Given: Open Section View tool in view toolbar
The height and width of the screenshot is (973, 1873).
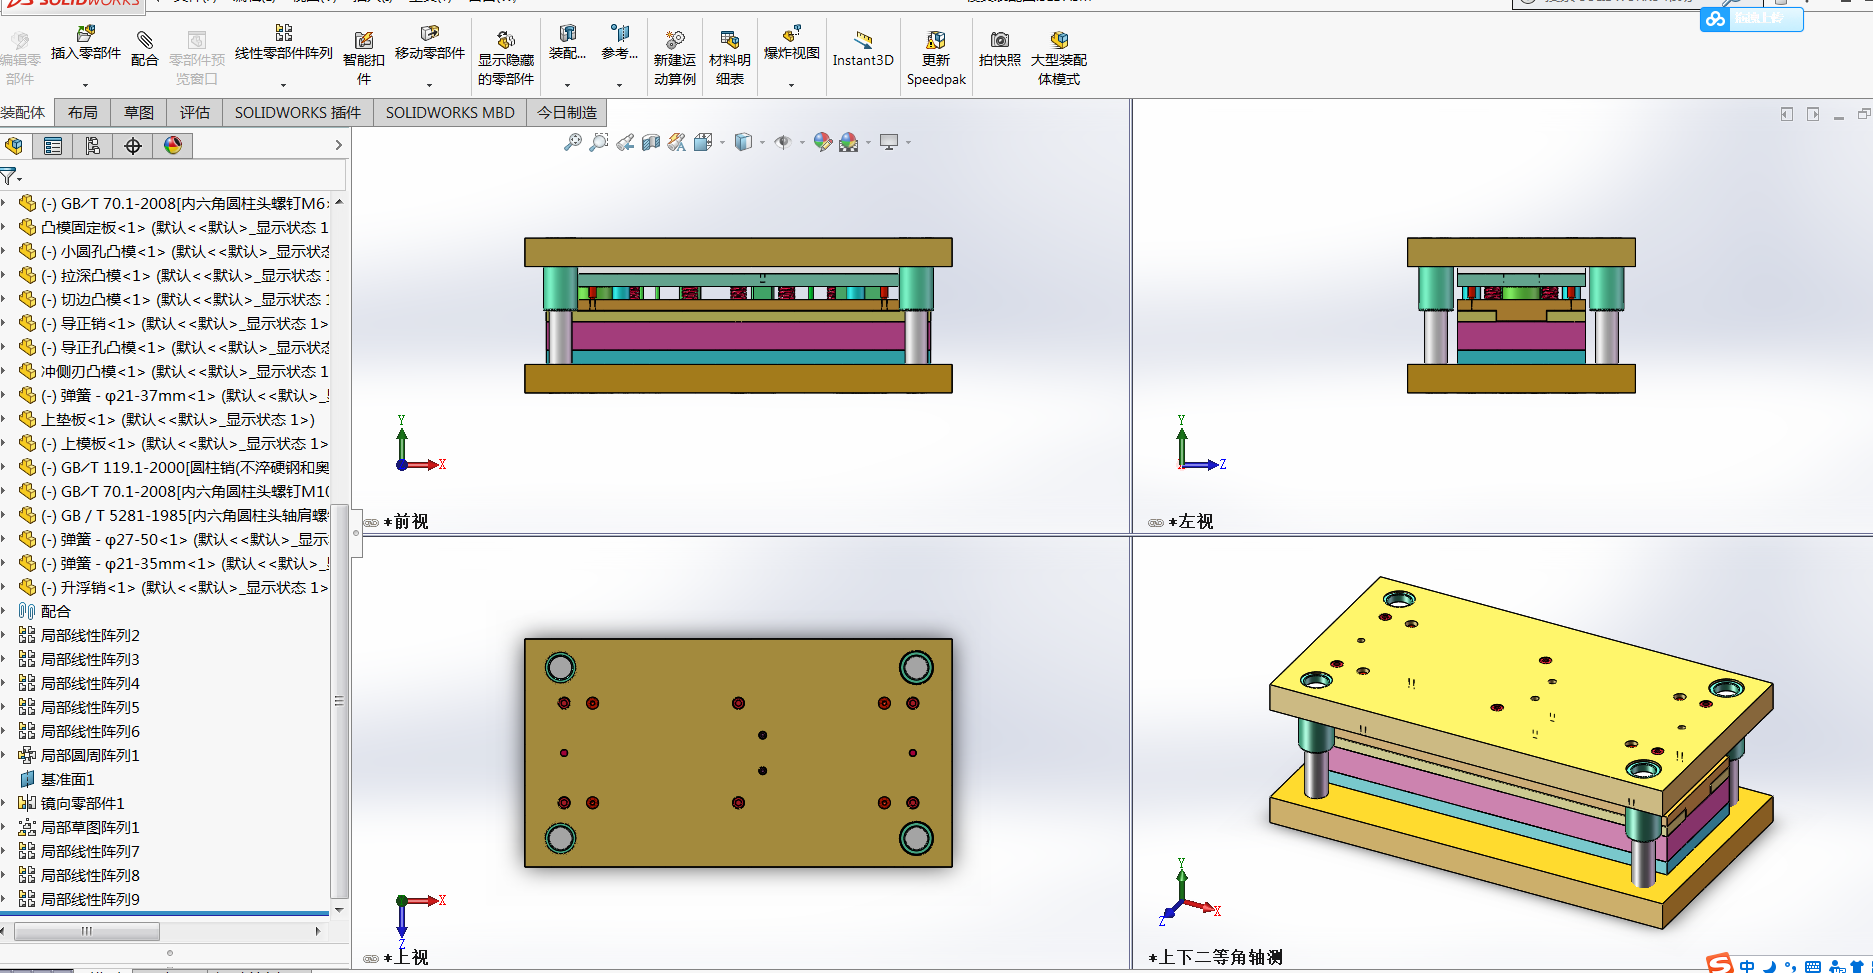Looking at the screenshot, I should point(651,143).
